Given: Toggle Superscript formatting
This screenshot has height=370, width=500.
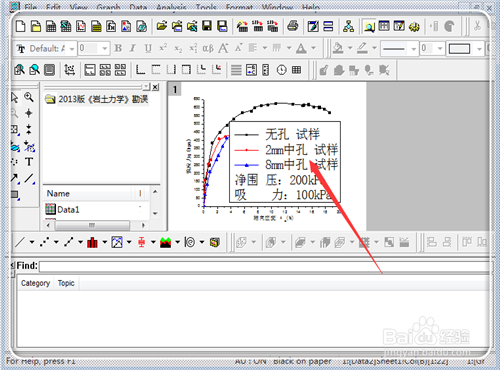Looking at the screenshot, I should (163, 48).
